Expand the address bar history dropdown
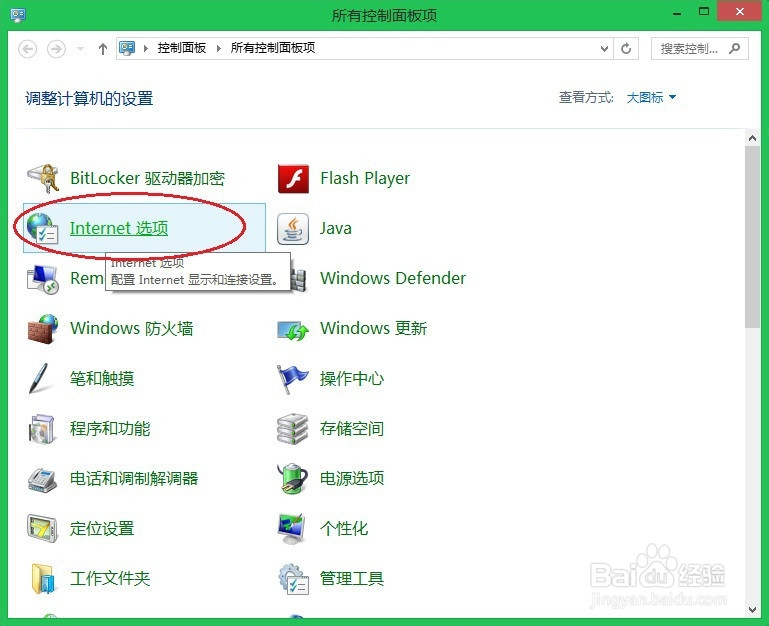This screenshot has height=626, width=769. click(x=605, y=49)
